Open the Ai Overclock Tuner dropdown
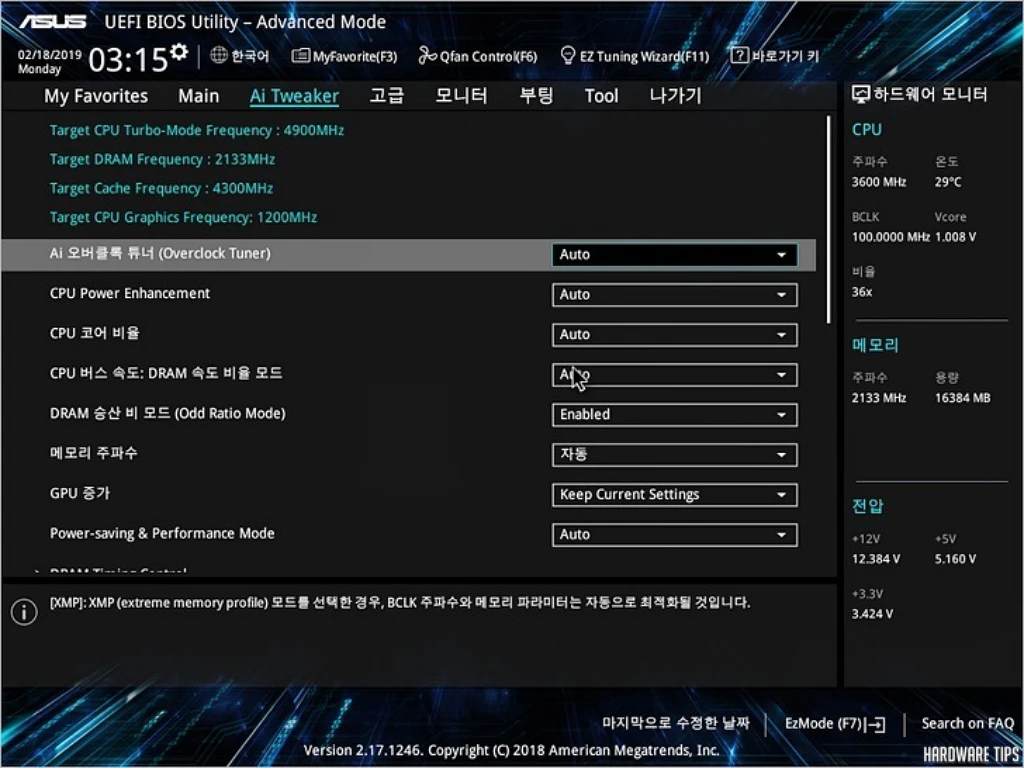The width and height of the screenshot is (1024, 768). 674,255
